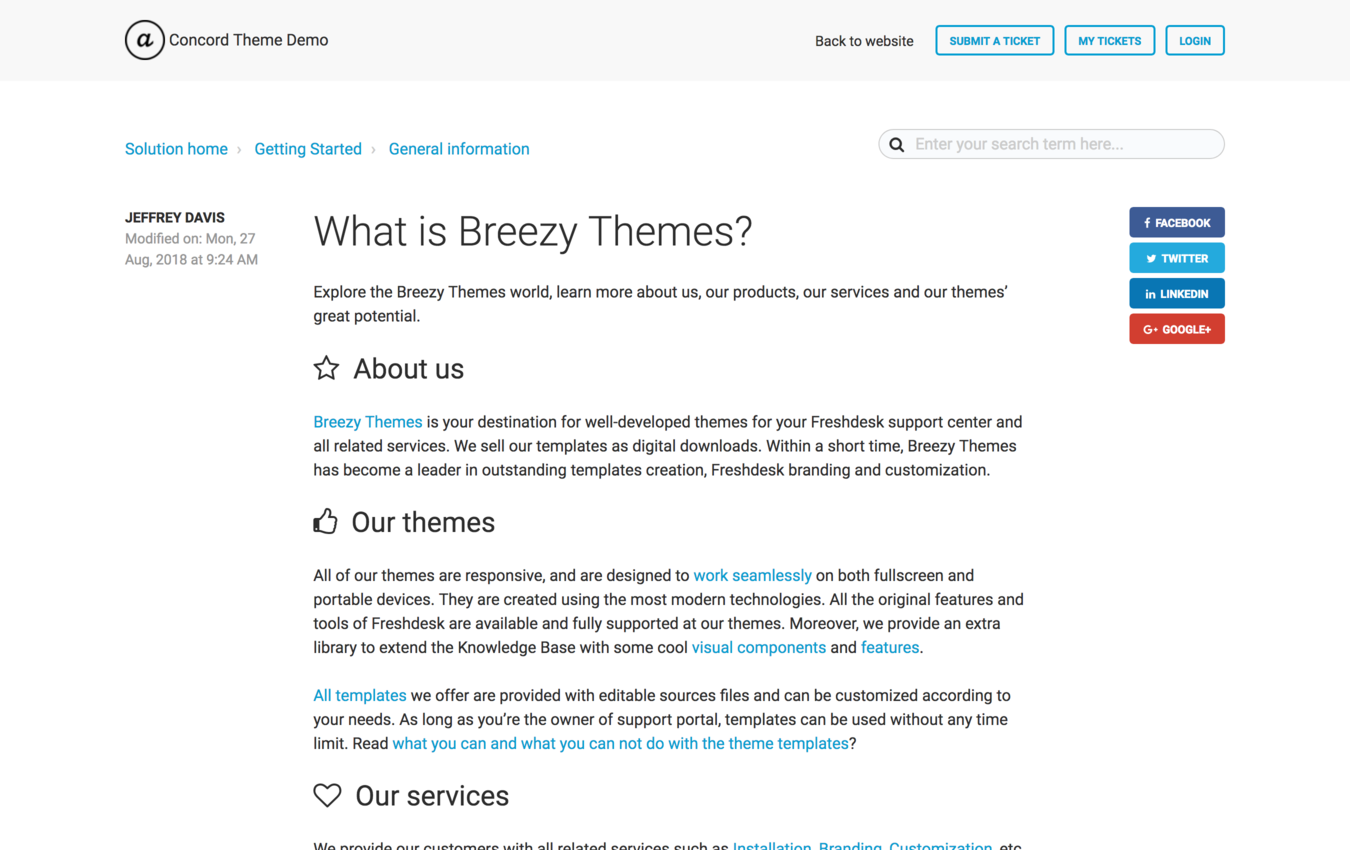Click the Concord Theme Demo logo icon

click(144, 40)
